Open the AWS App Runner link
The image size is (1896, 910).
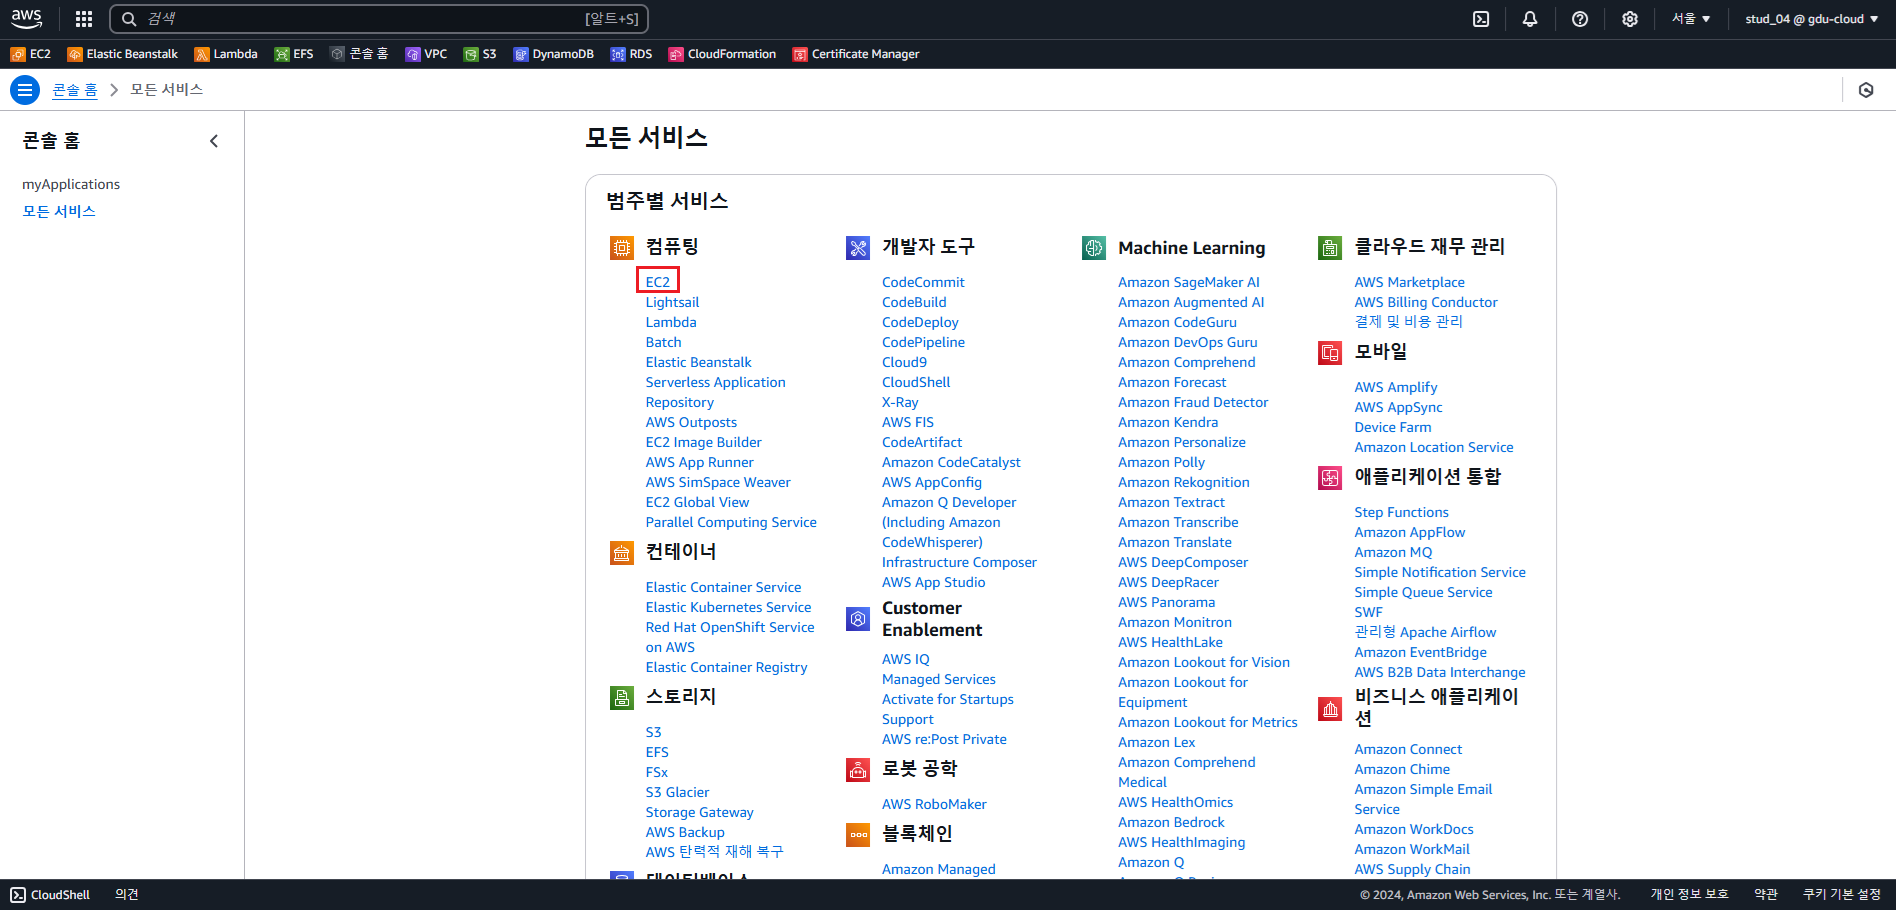700,462
